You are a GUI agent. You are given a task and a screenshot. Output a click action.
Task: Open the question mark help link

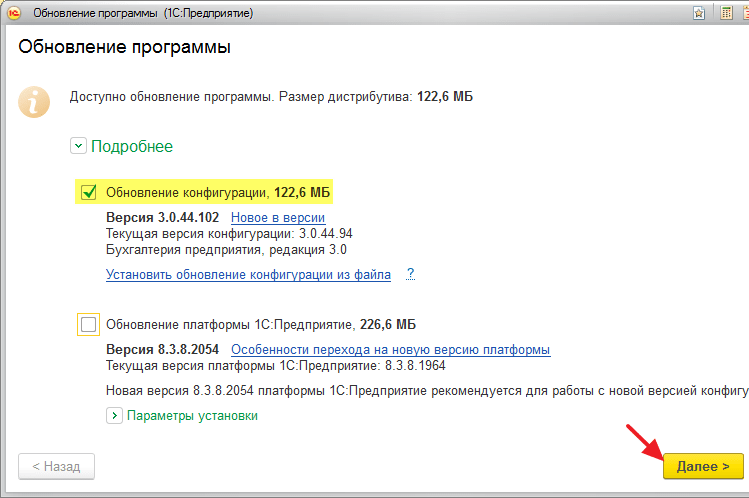pos(410,274)
